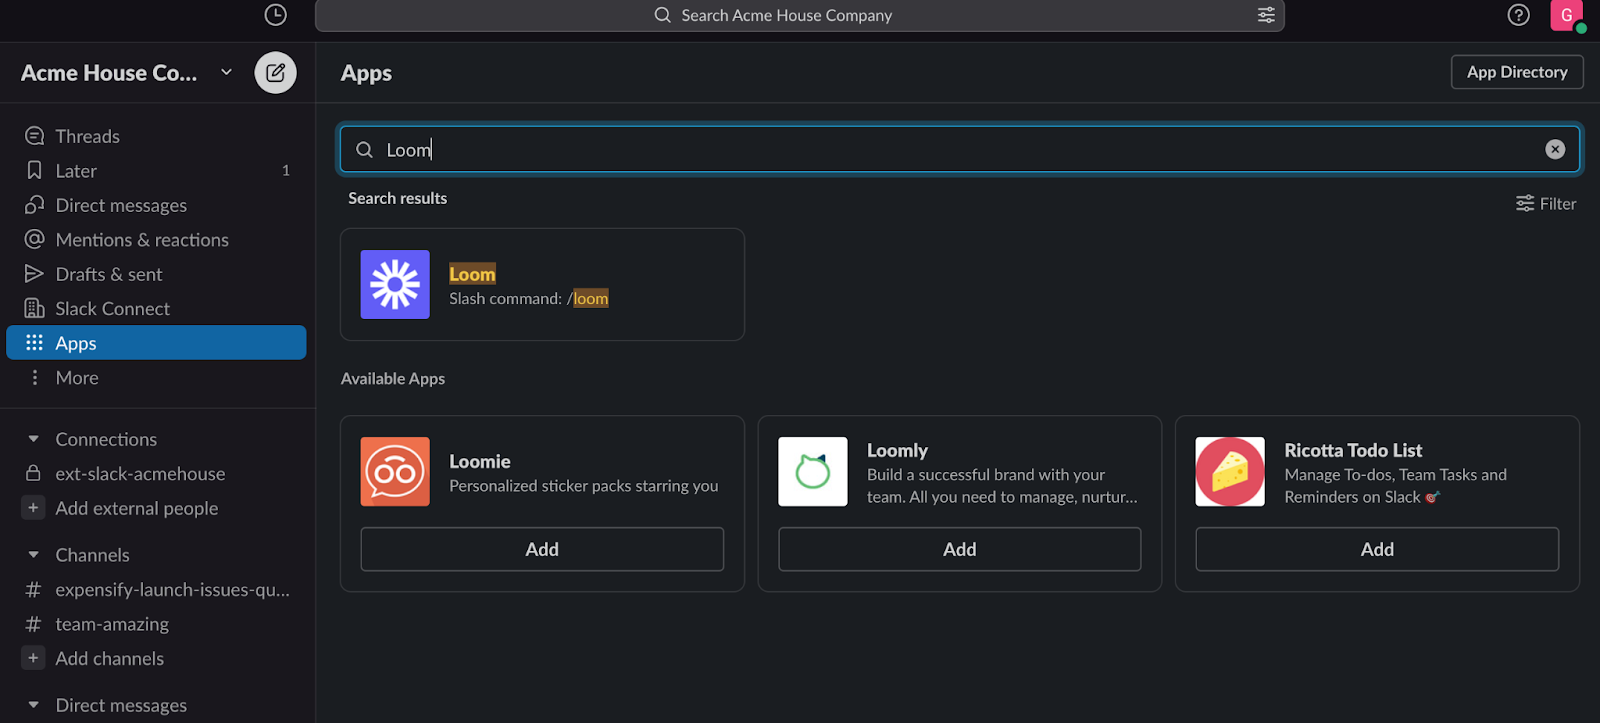The width and height of the screenshot is (1600, 723).
Task: Collapse the Direct messages section
Action: (33, 705)
